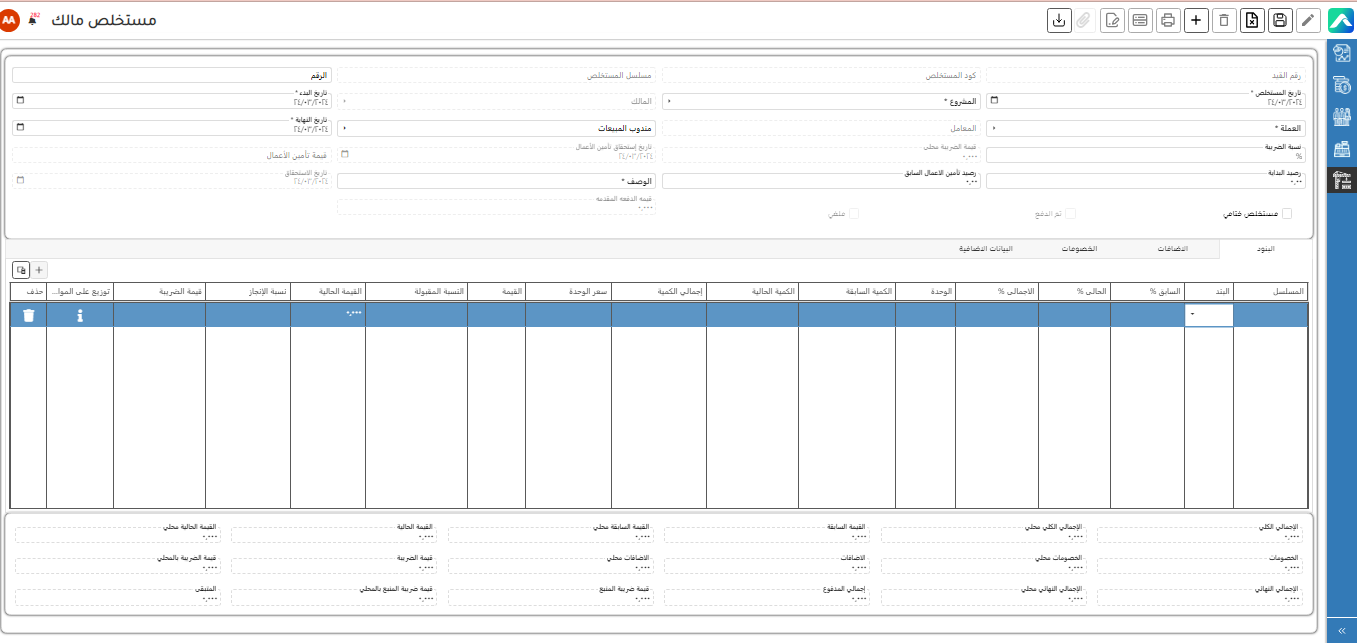Screen dimensions: 1357x643
Task: Open row info icon for توزيع على المواقع
Action: point(80,315)
